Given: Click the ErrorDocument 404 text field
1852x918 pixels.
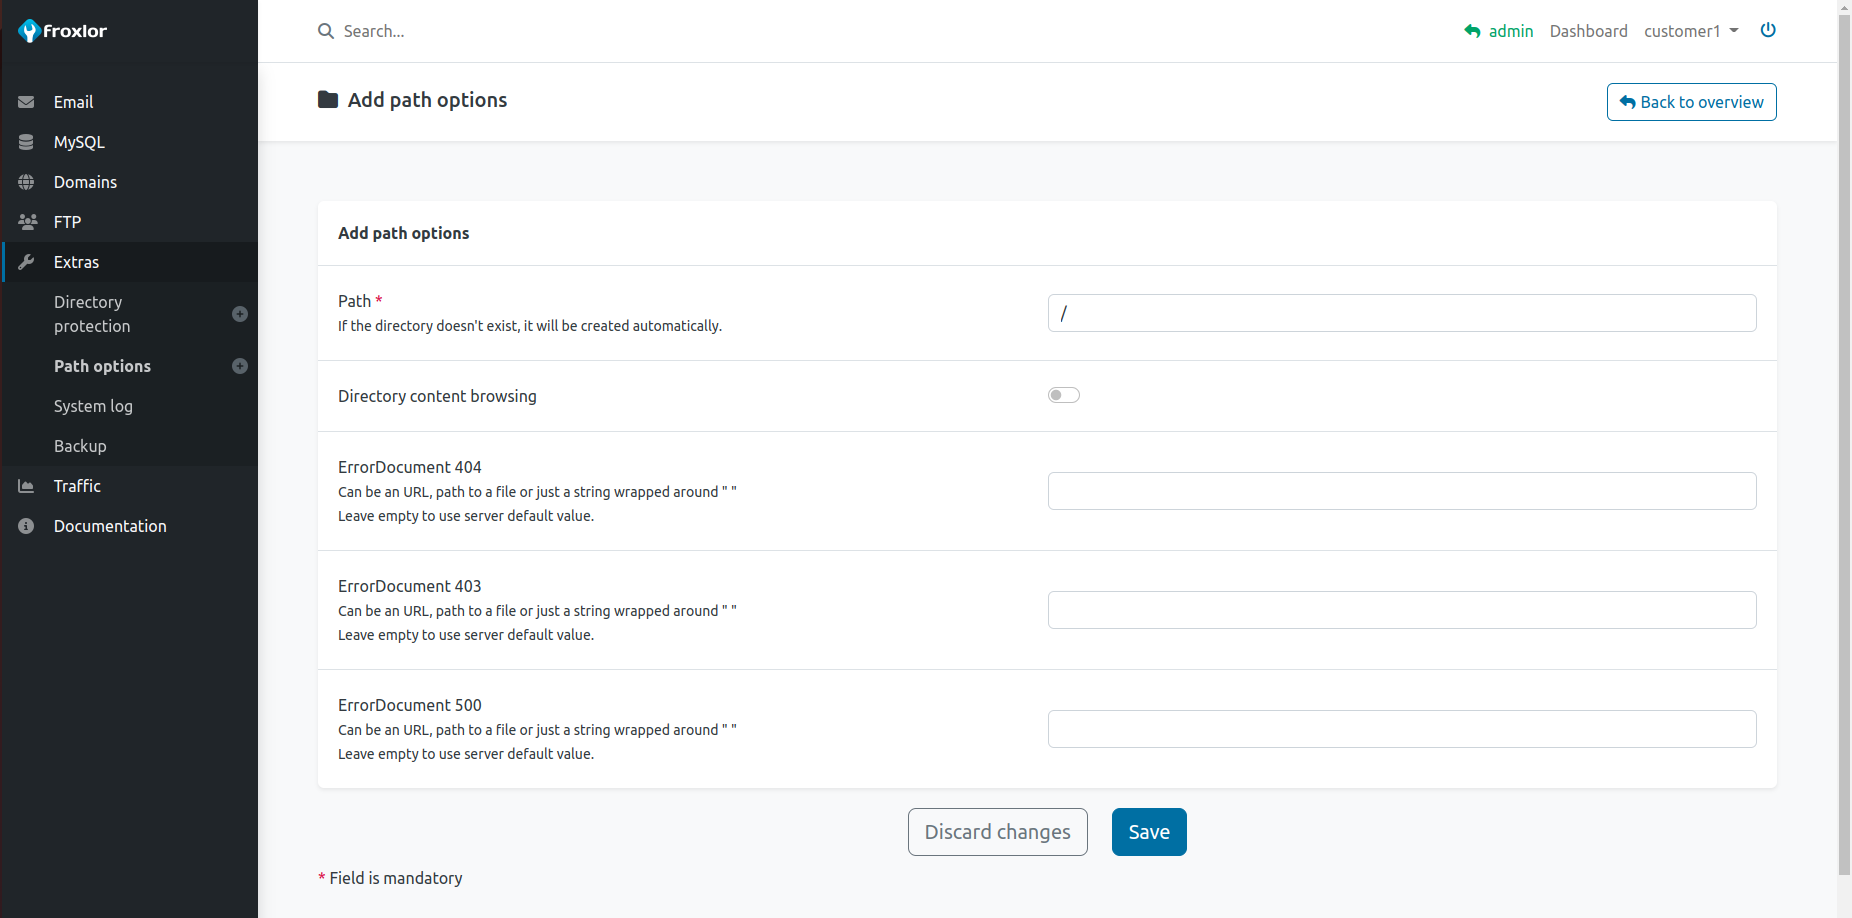Looking at the screenshot, I should click(1401, 491).
